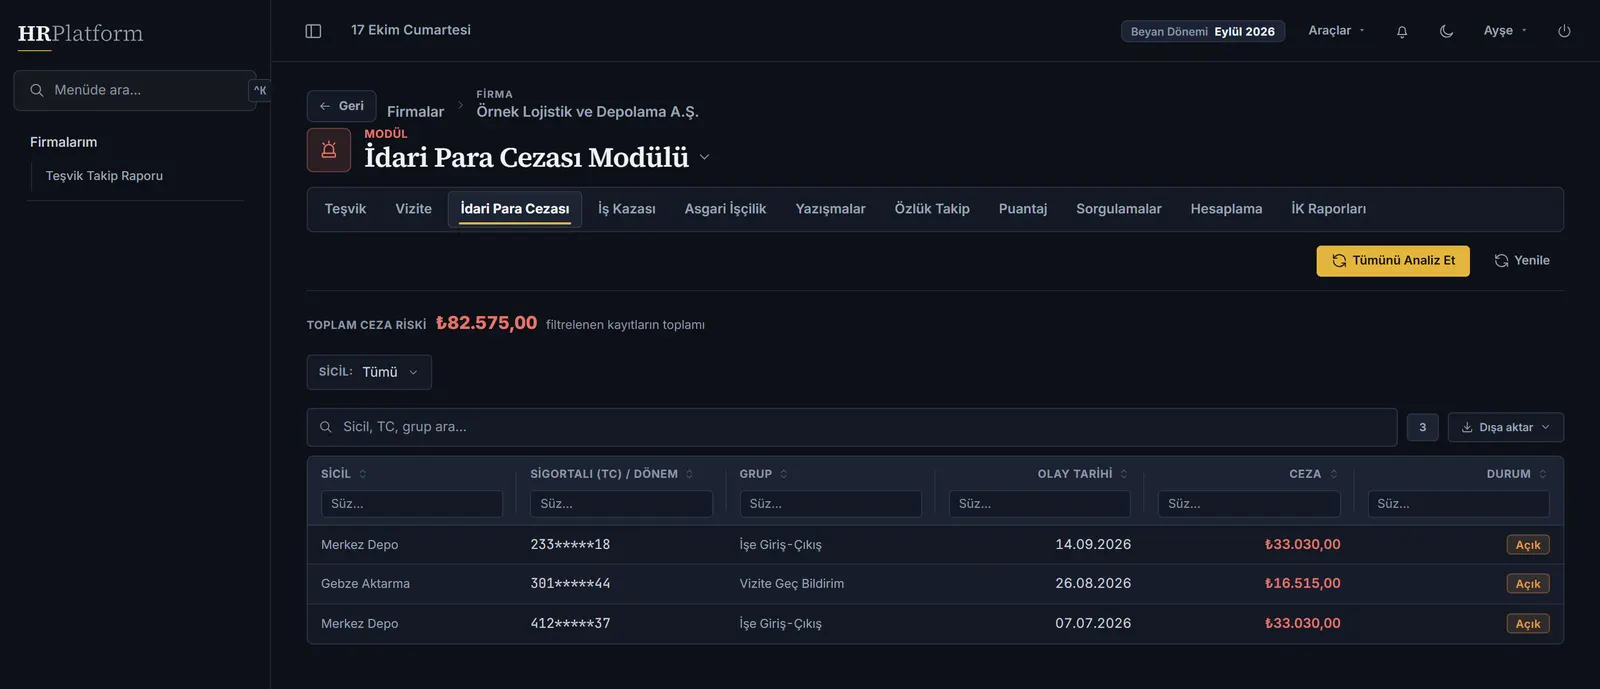Switch to the Puantaj tab
Viewport: 1600px width, 689px height.
pyautogui.click(x=1023, y=209)
